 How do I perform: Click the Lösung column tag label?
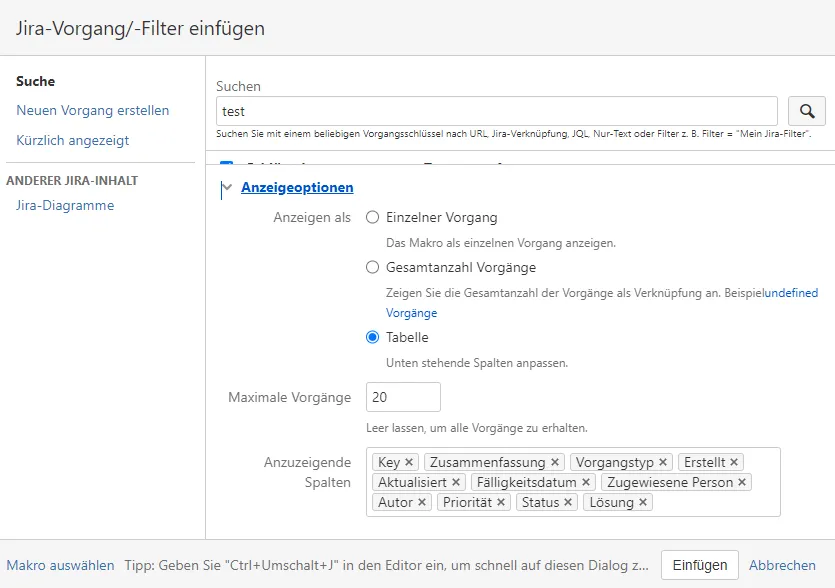[611, 502]
